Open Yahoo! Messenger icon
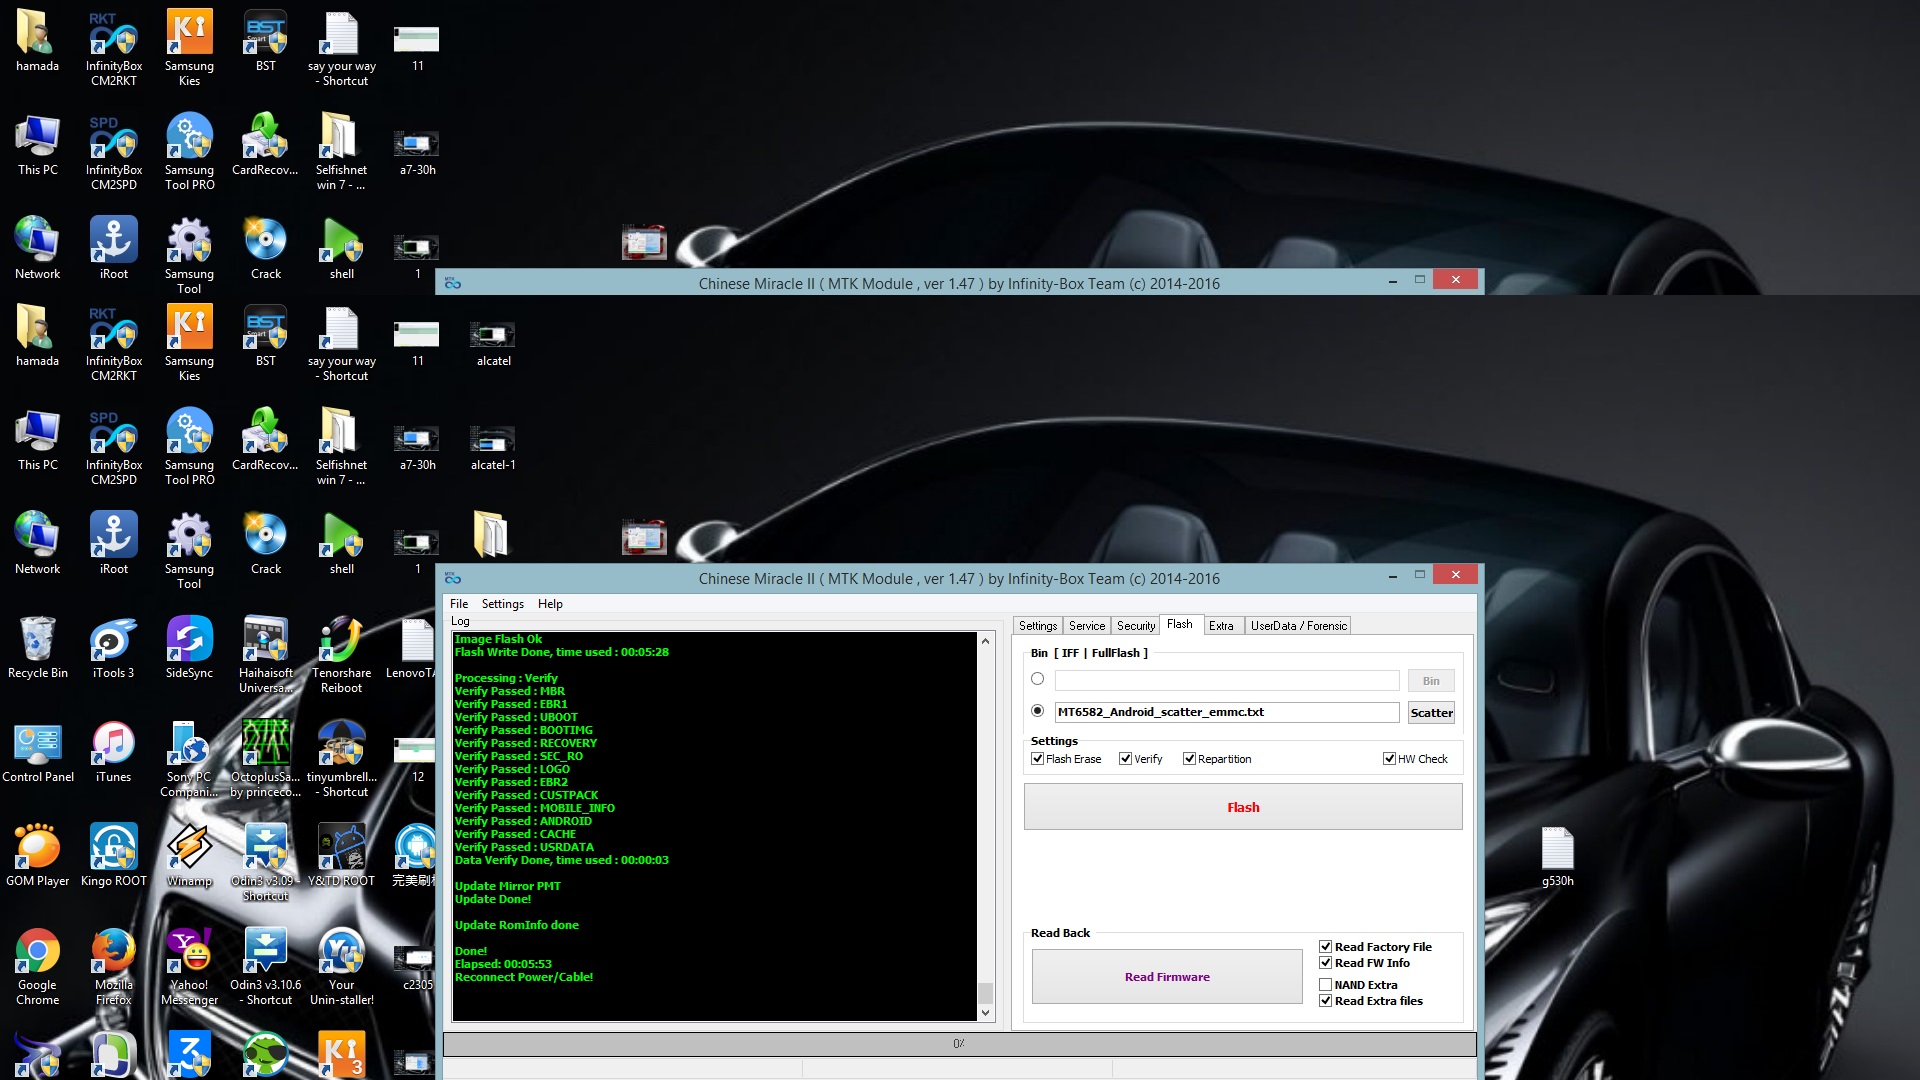1920x1080 pixels. 189,967
